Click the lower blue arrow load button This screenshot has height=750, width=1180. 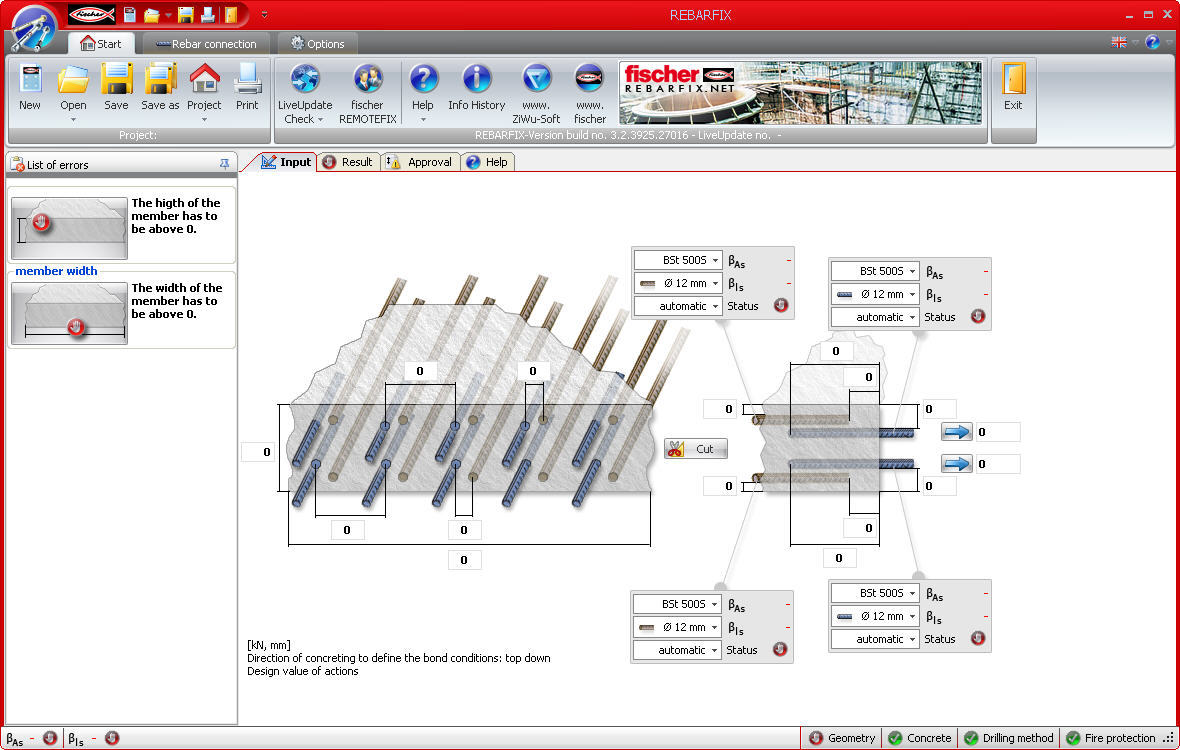pos(956,464)
